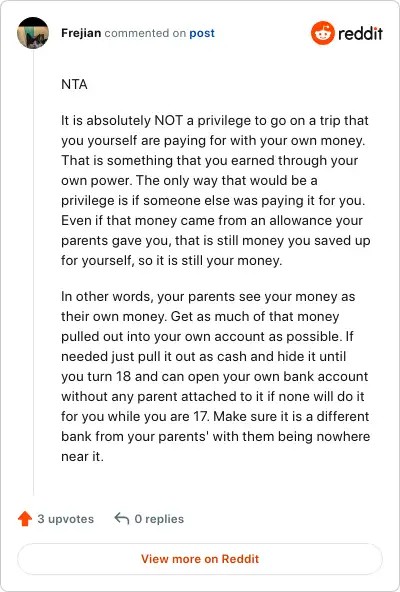Image resolution: width=400 pixels, height=592 pixels.
Task: Click the "commented on" text
Action: click(145, 33)
